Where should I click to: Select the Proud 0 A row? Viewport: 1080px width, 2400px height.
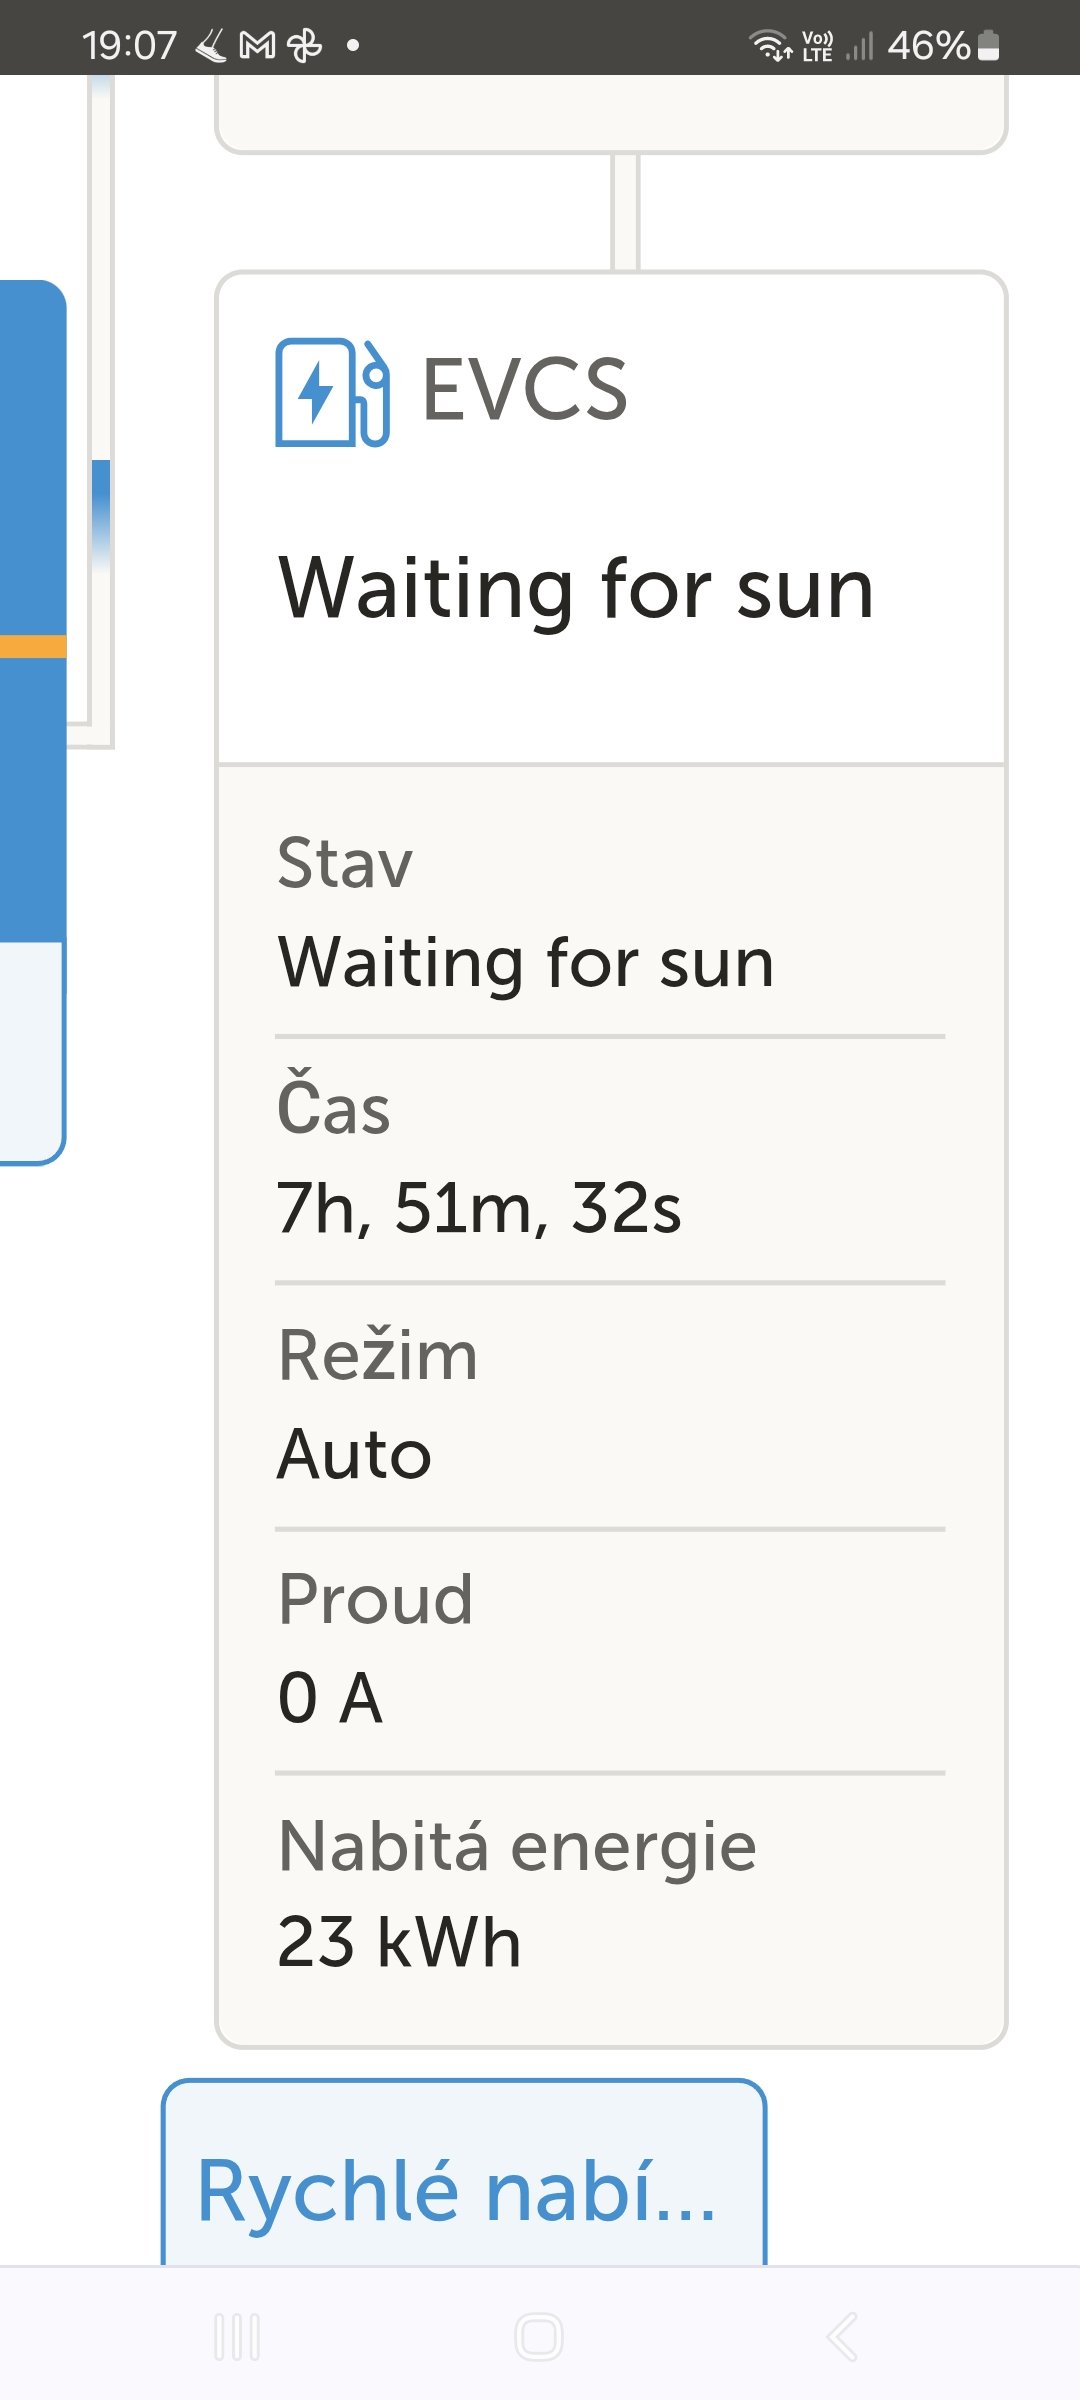tap(610, 1650)
